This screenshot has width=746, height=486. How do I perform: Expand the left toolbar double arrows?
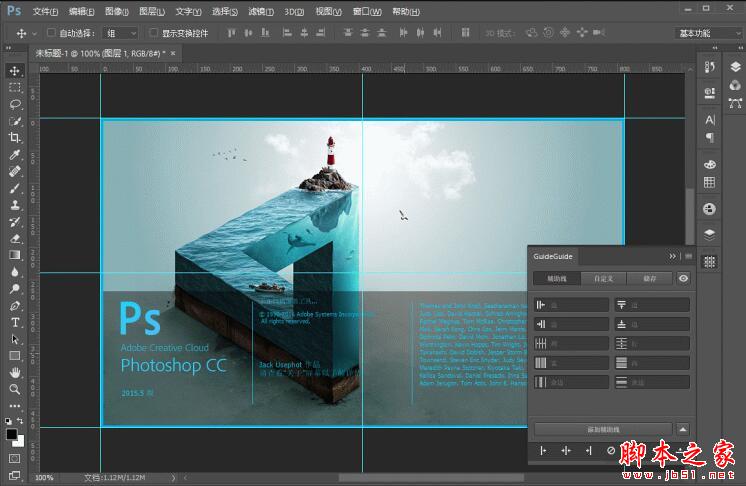click(8, 48)
